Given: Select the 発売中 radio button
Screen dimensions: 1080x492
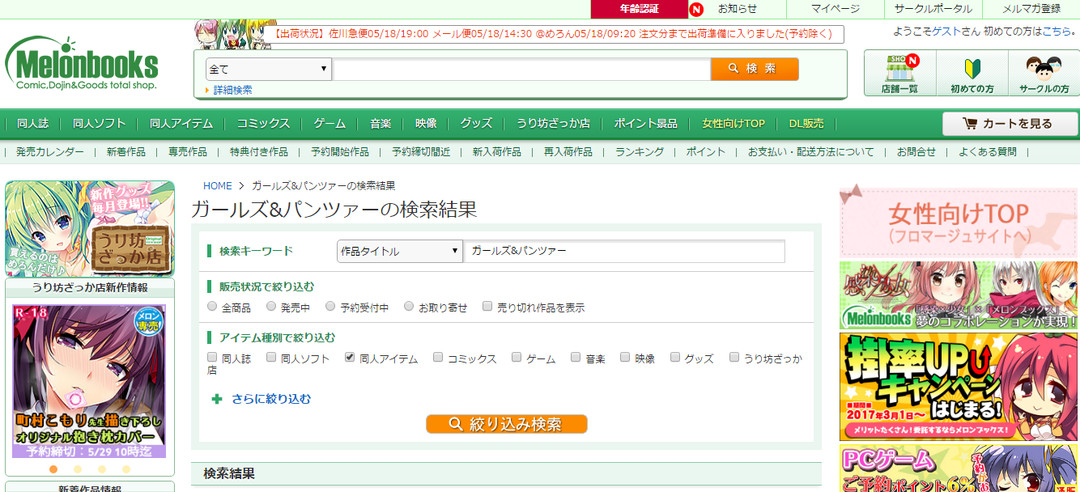Looking at the screenshot, I should coord(273,307).
